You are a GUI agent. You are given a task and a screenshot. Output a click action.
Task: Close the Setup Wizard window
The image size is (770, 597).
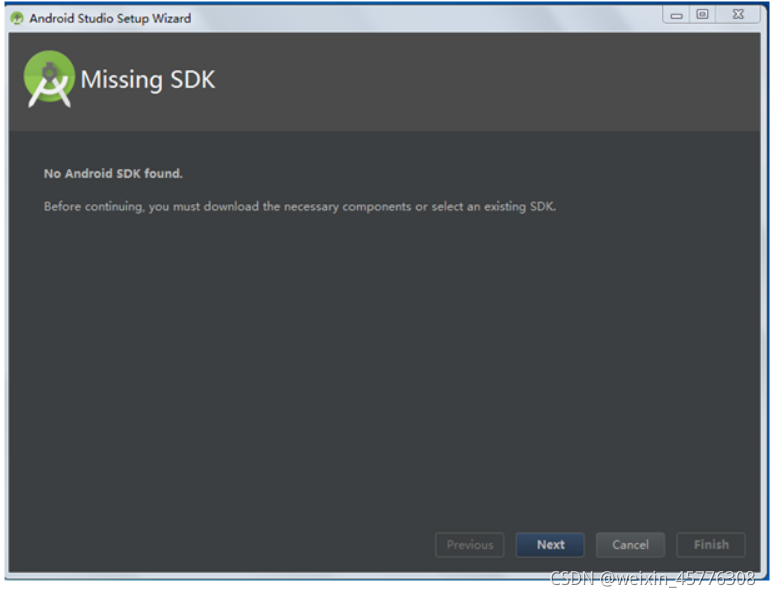pyautogui.click(x=738, y=14)
